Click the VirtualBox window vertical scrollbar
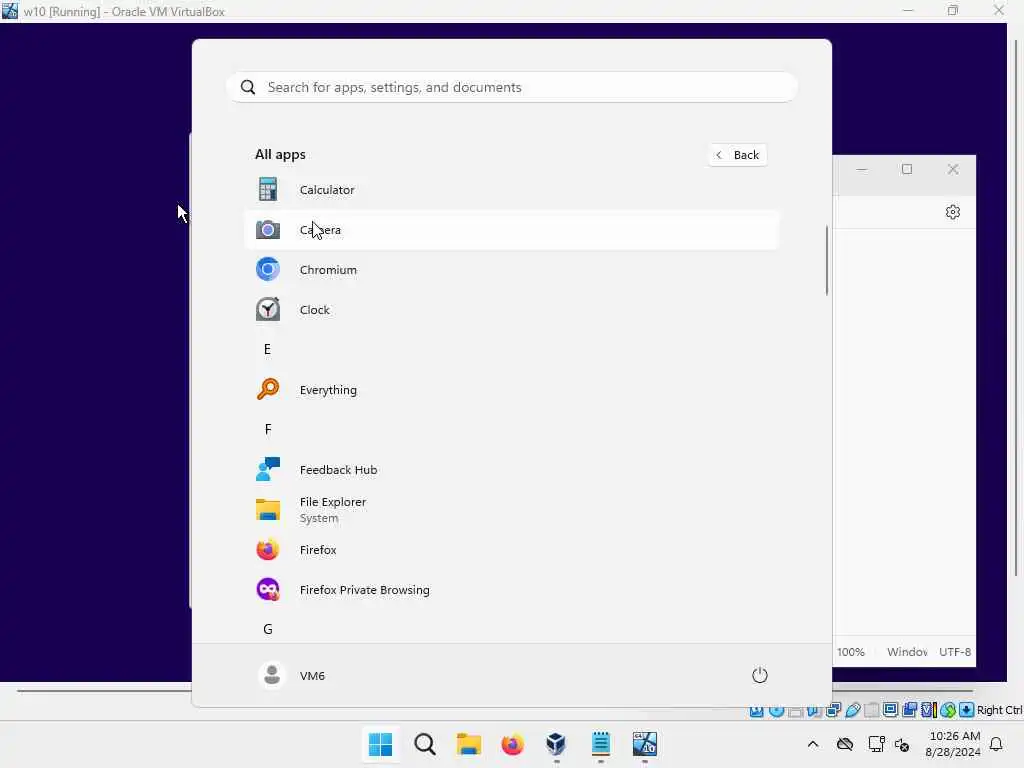Screen dimensions: 1024x768 click(1016, 307)
